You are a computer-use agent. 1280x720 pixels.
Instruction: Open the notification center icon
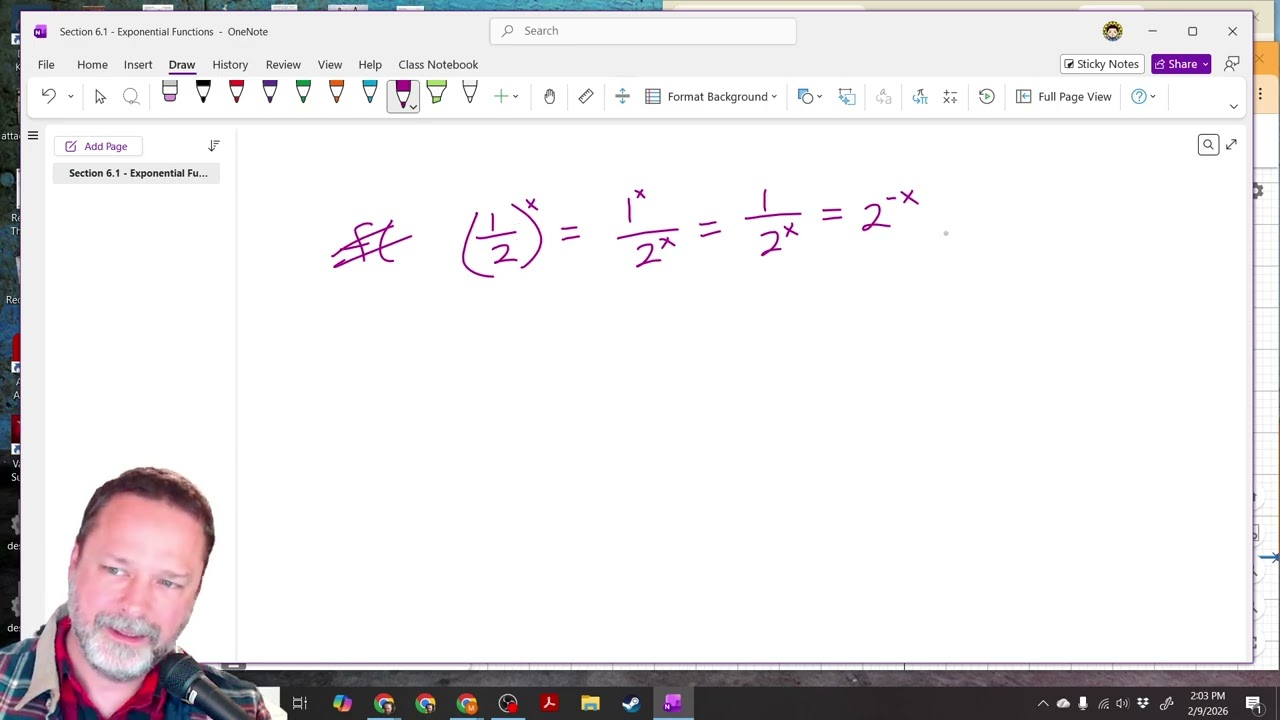click(1253, 703)
